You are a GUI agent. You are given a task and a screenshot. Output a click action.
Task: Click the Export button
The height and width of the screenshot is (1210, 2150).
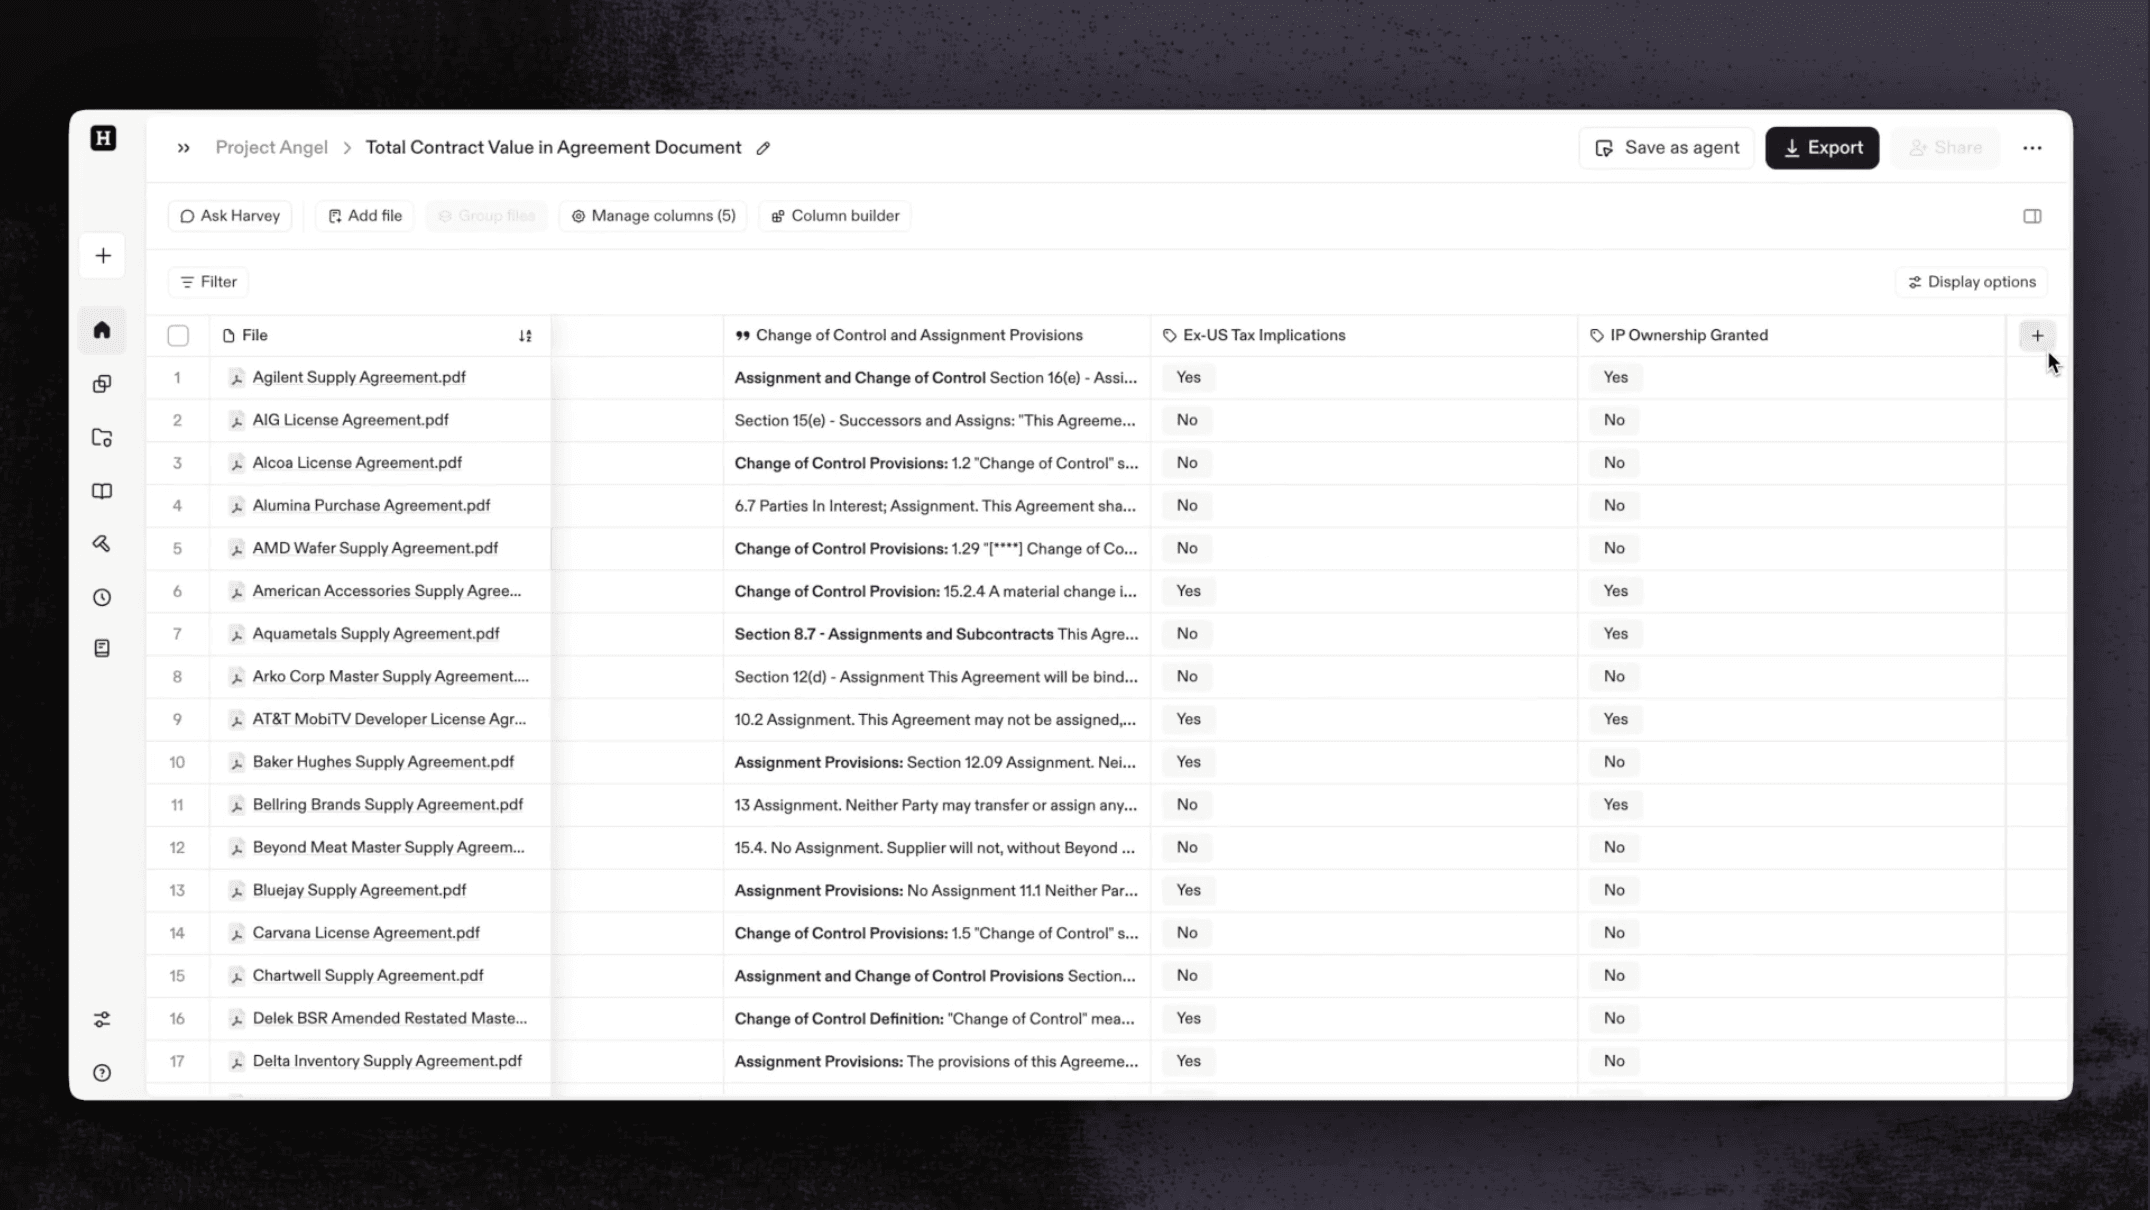point(1822,148)
